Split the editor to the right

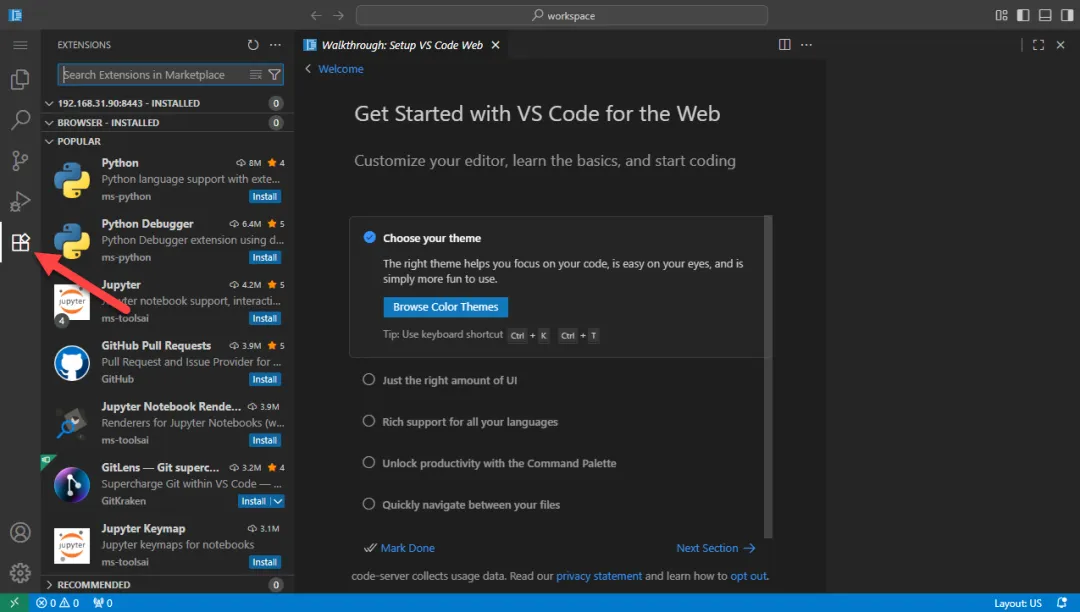click(785, 45)
